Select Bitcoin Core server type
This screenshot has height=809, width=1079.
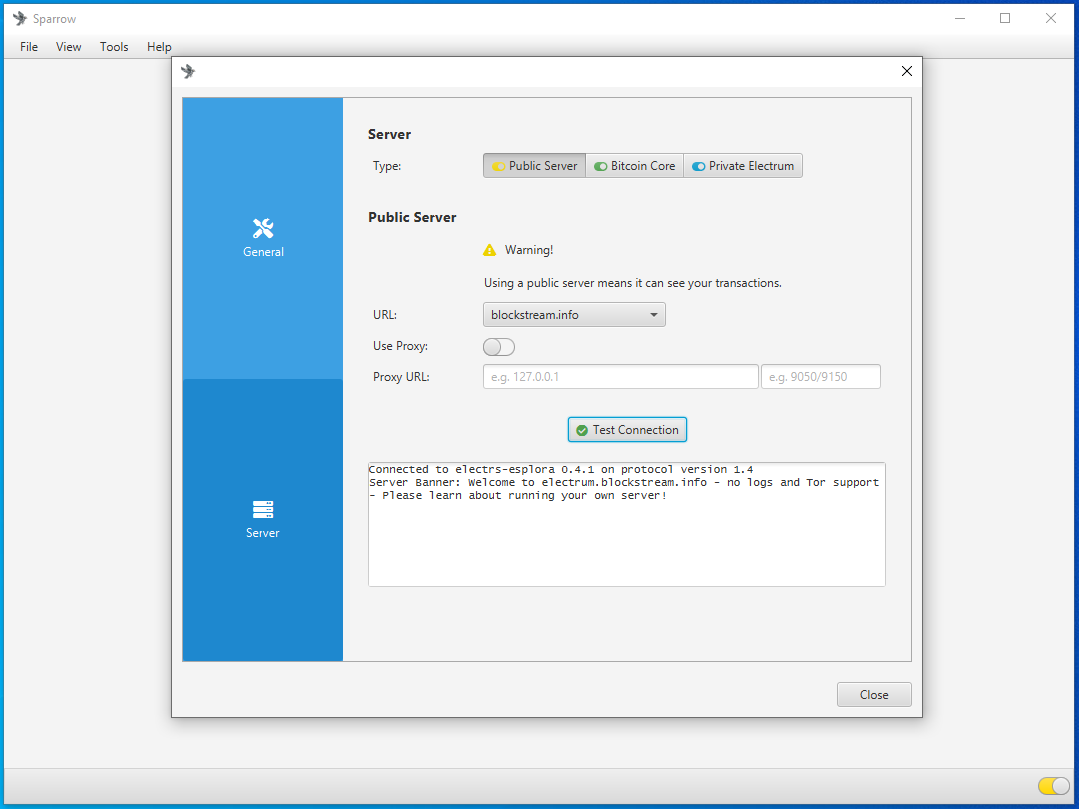[634, 166]
